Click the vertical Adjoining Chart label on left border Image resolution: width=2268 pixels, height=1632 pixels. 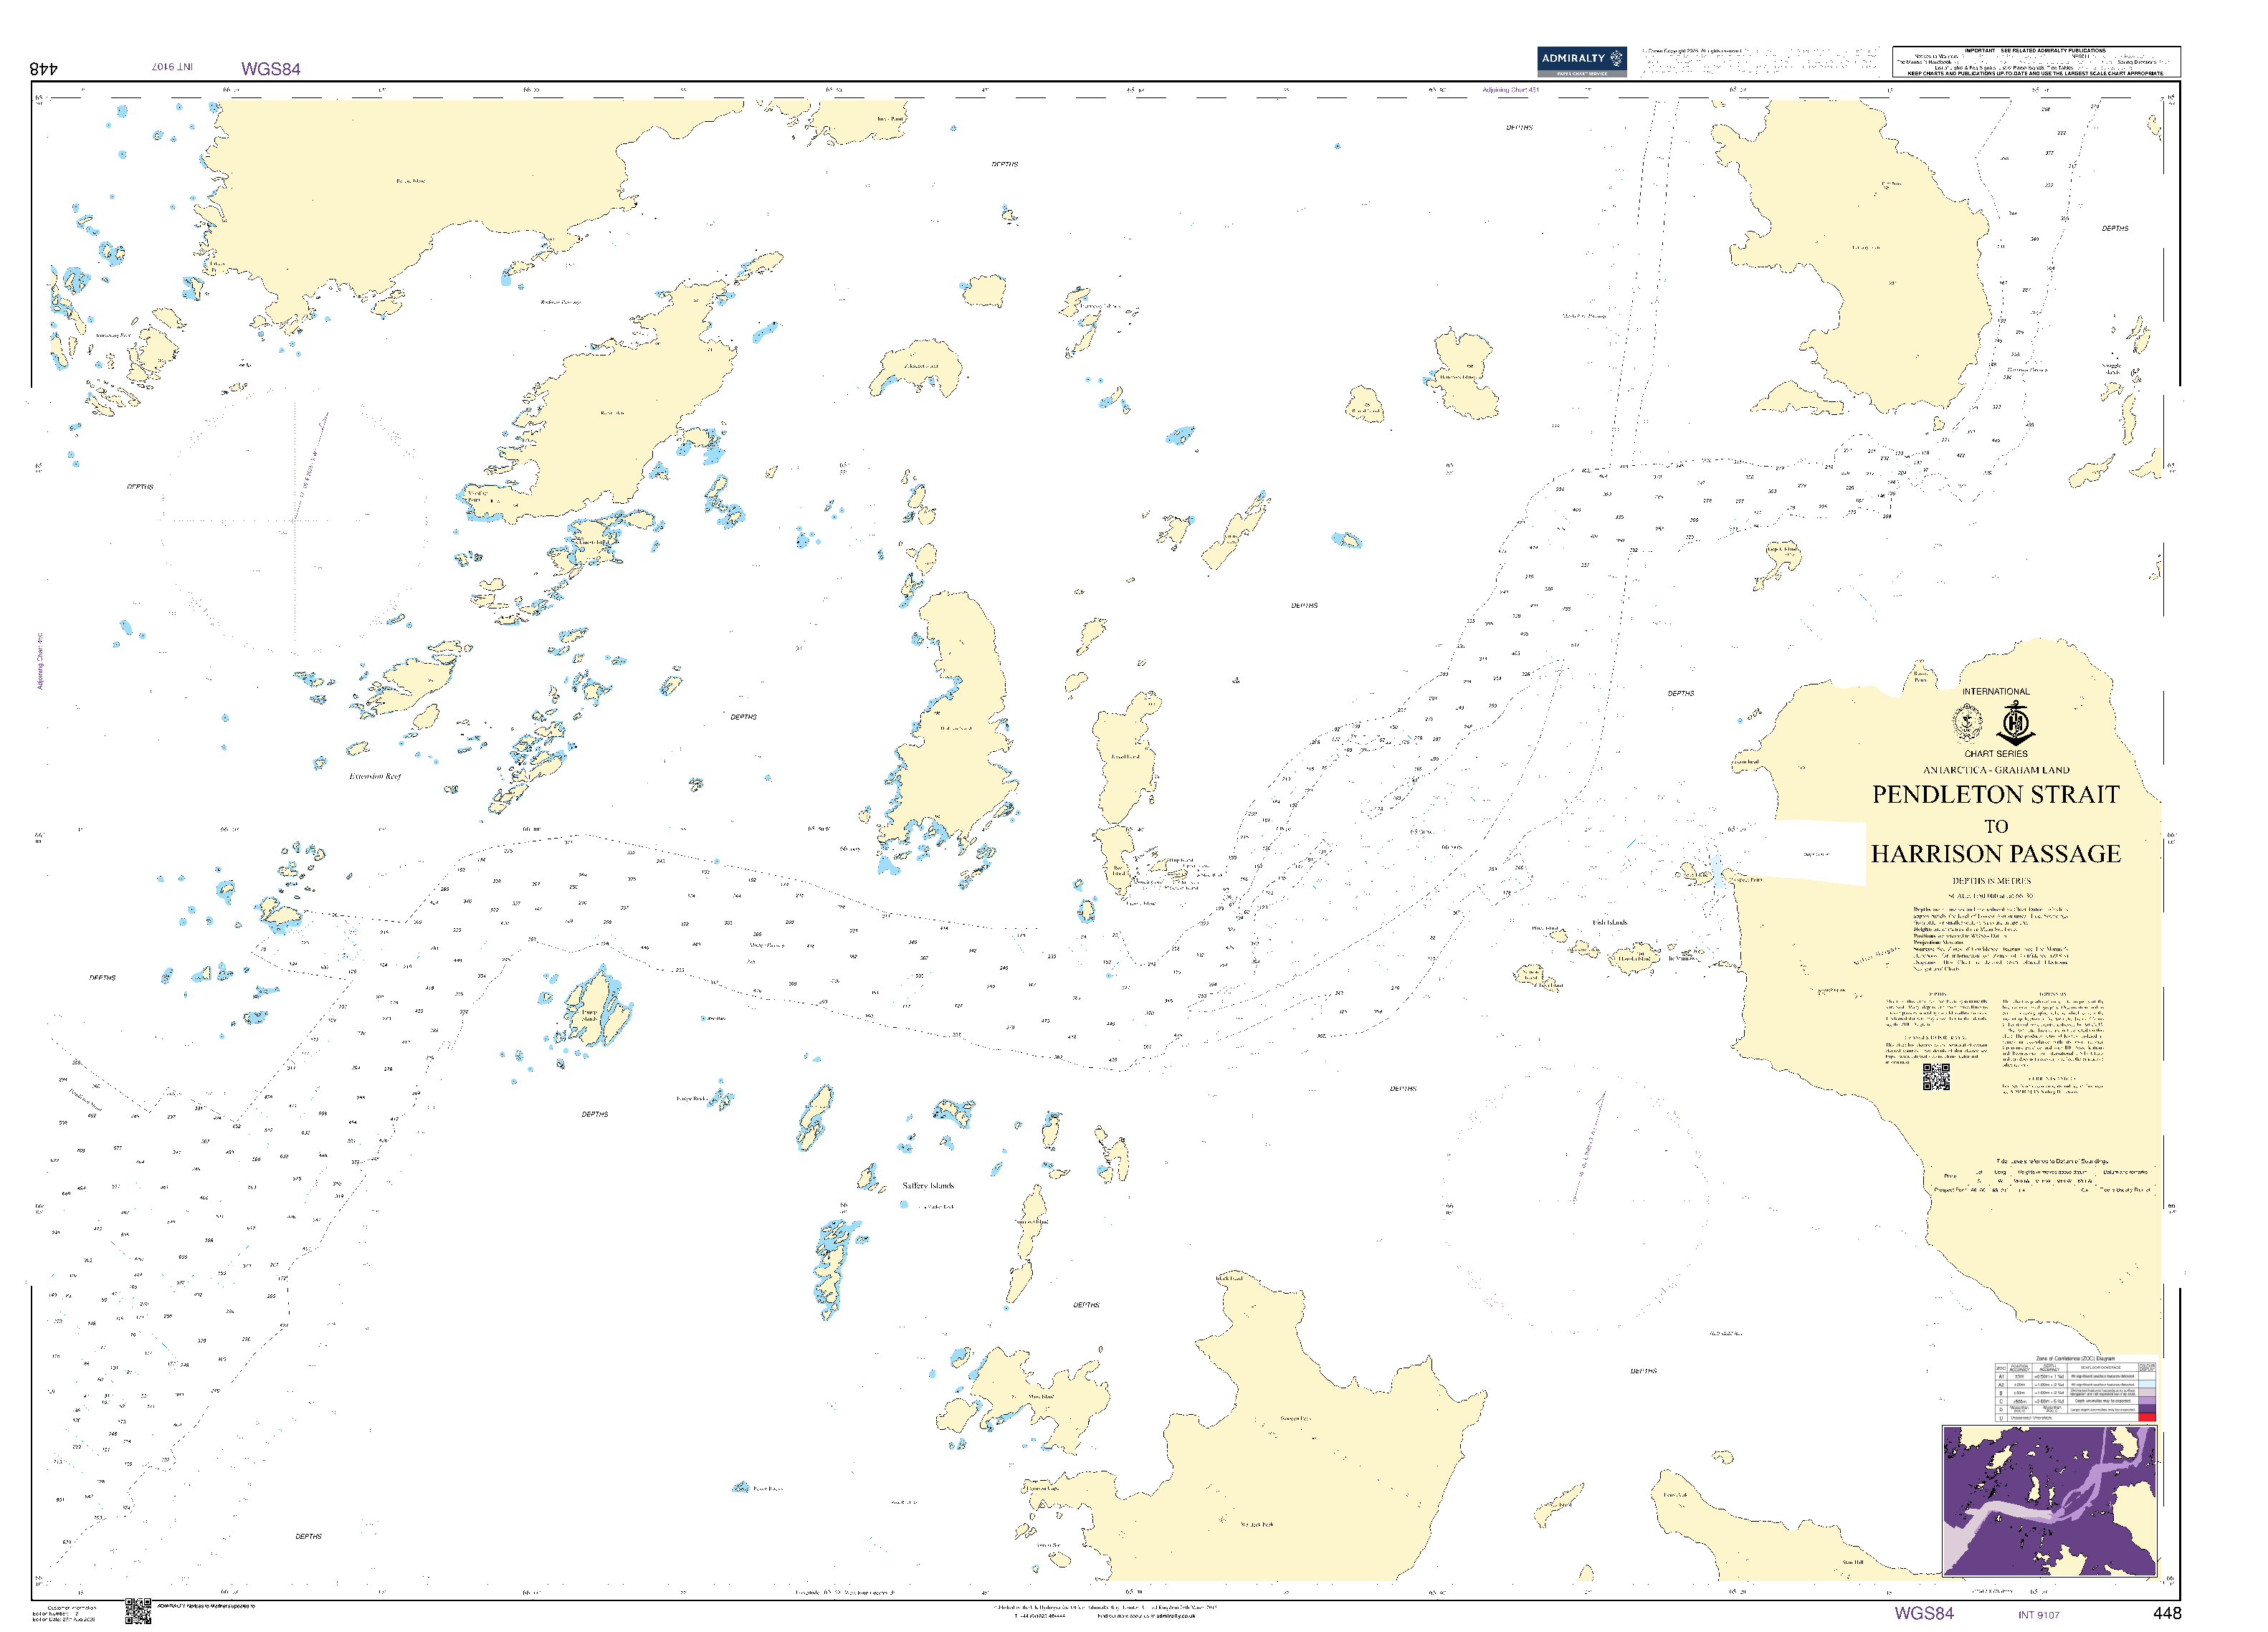coord(41,661)
